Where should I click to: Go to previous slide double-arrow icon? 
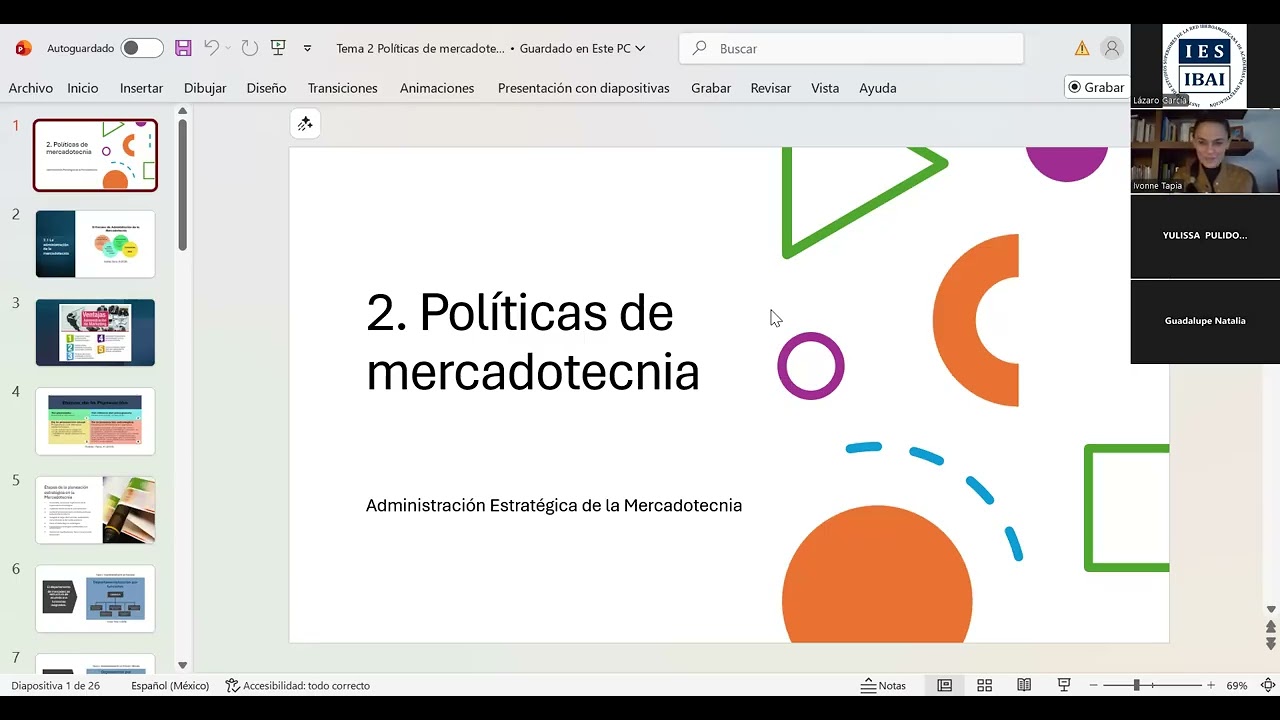1271,627
